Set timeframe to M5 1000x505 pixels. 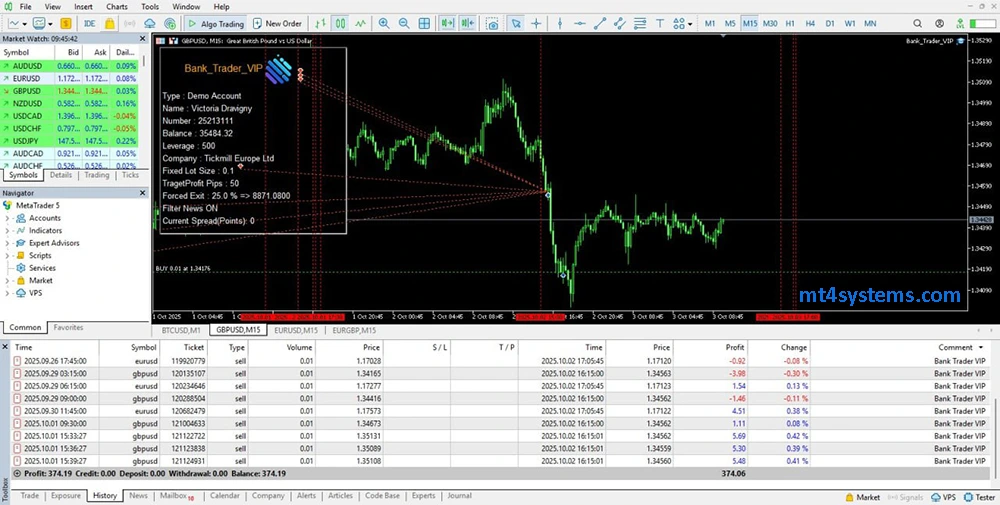(x=730, y=24)
